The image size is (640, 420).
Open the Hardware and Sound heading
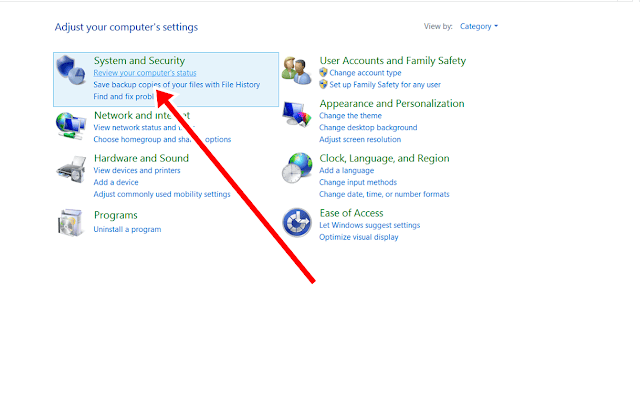141,158
